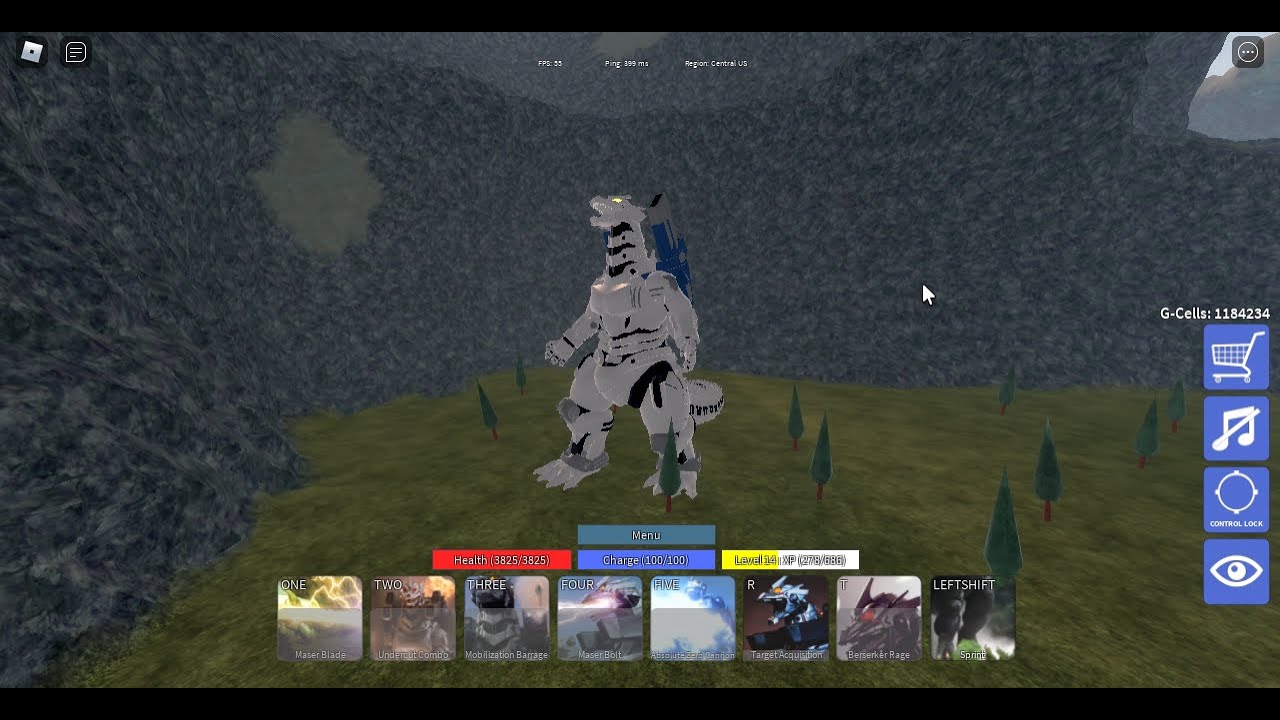Toggle the Control Lock button
This screenshot has width=1280, height=720.
[1236, 500]
